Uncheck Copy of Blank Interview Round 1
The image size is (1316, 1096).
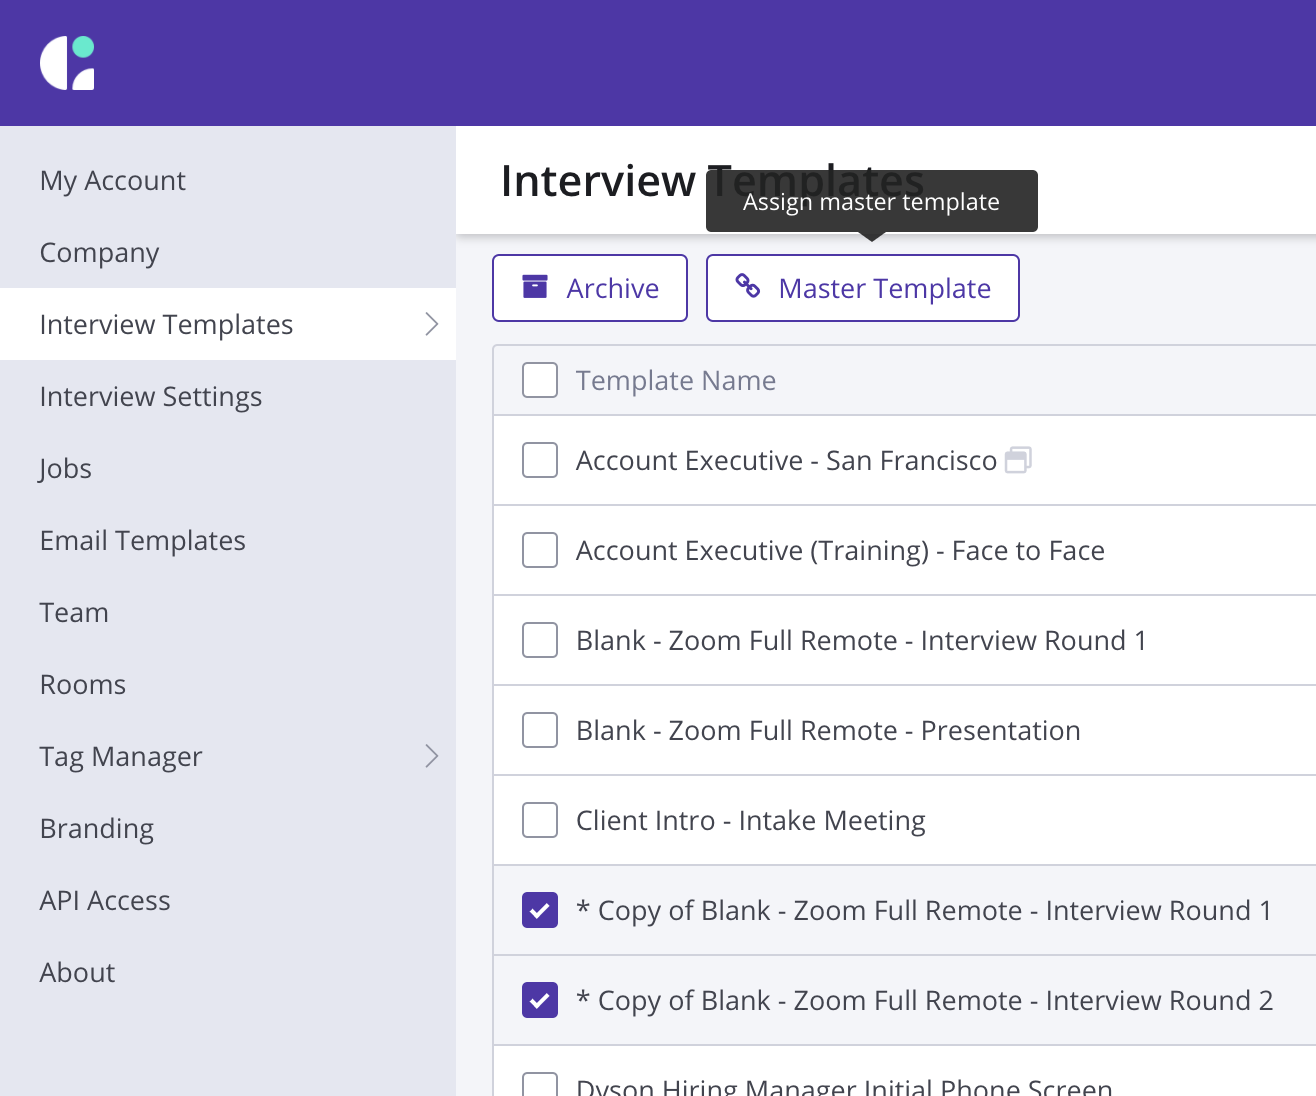(x=540, y=910)
